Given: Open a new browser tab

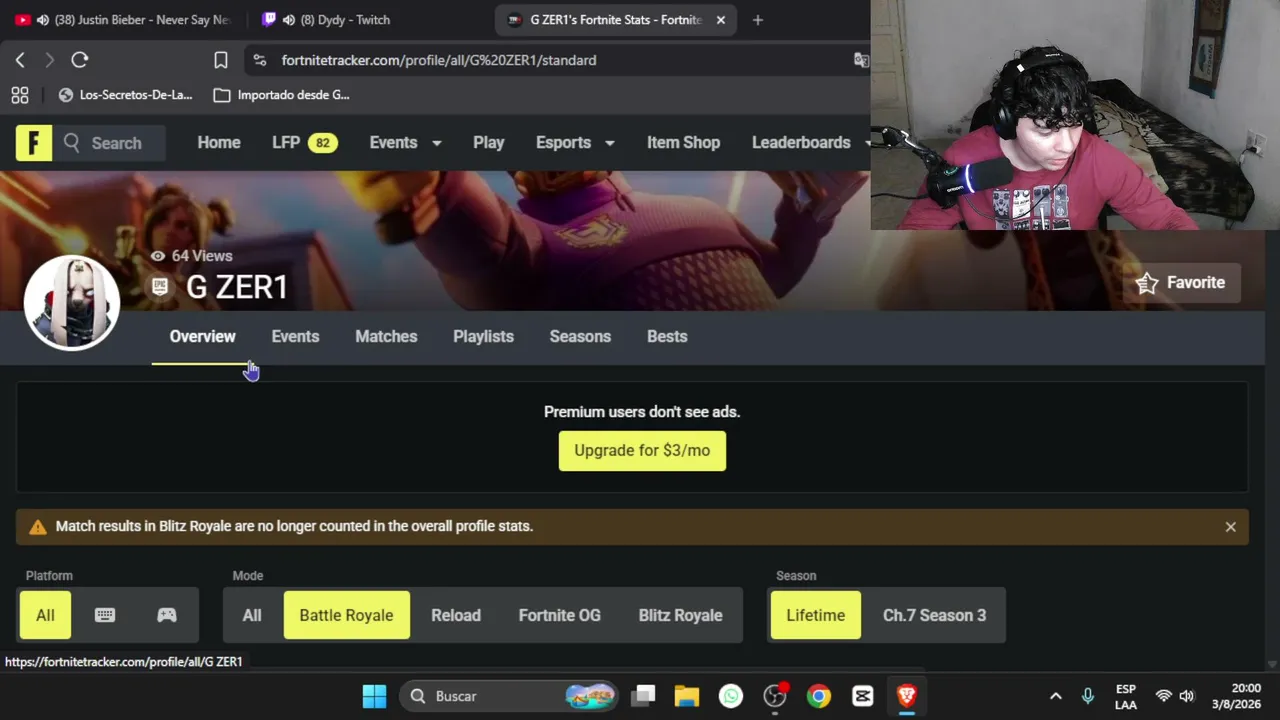Looking at the screenshot, I should click(757, 20).
